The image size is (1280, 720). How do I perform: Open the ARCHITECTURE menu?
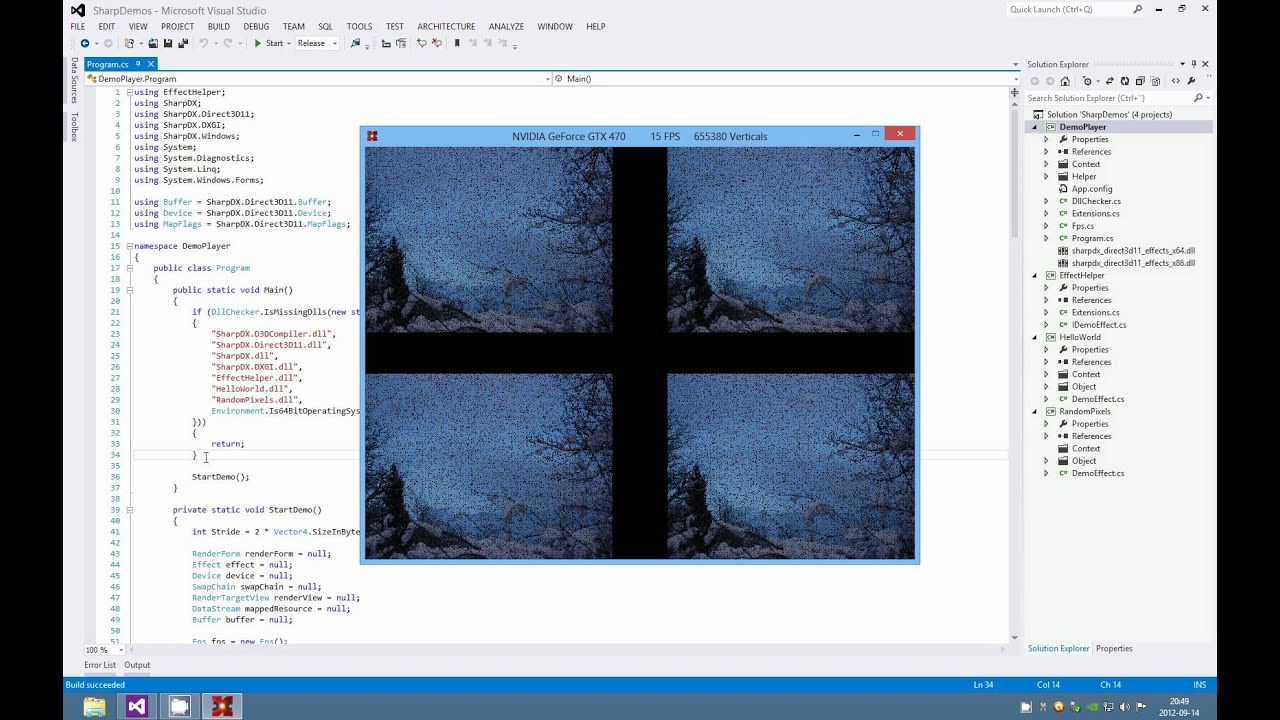pos(446,26)
